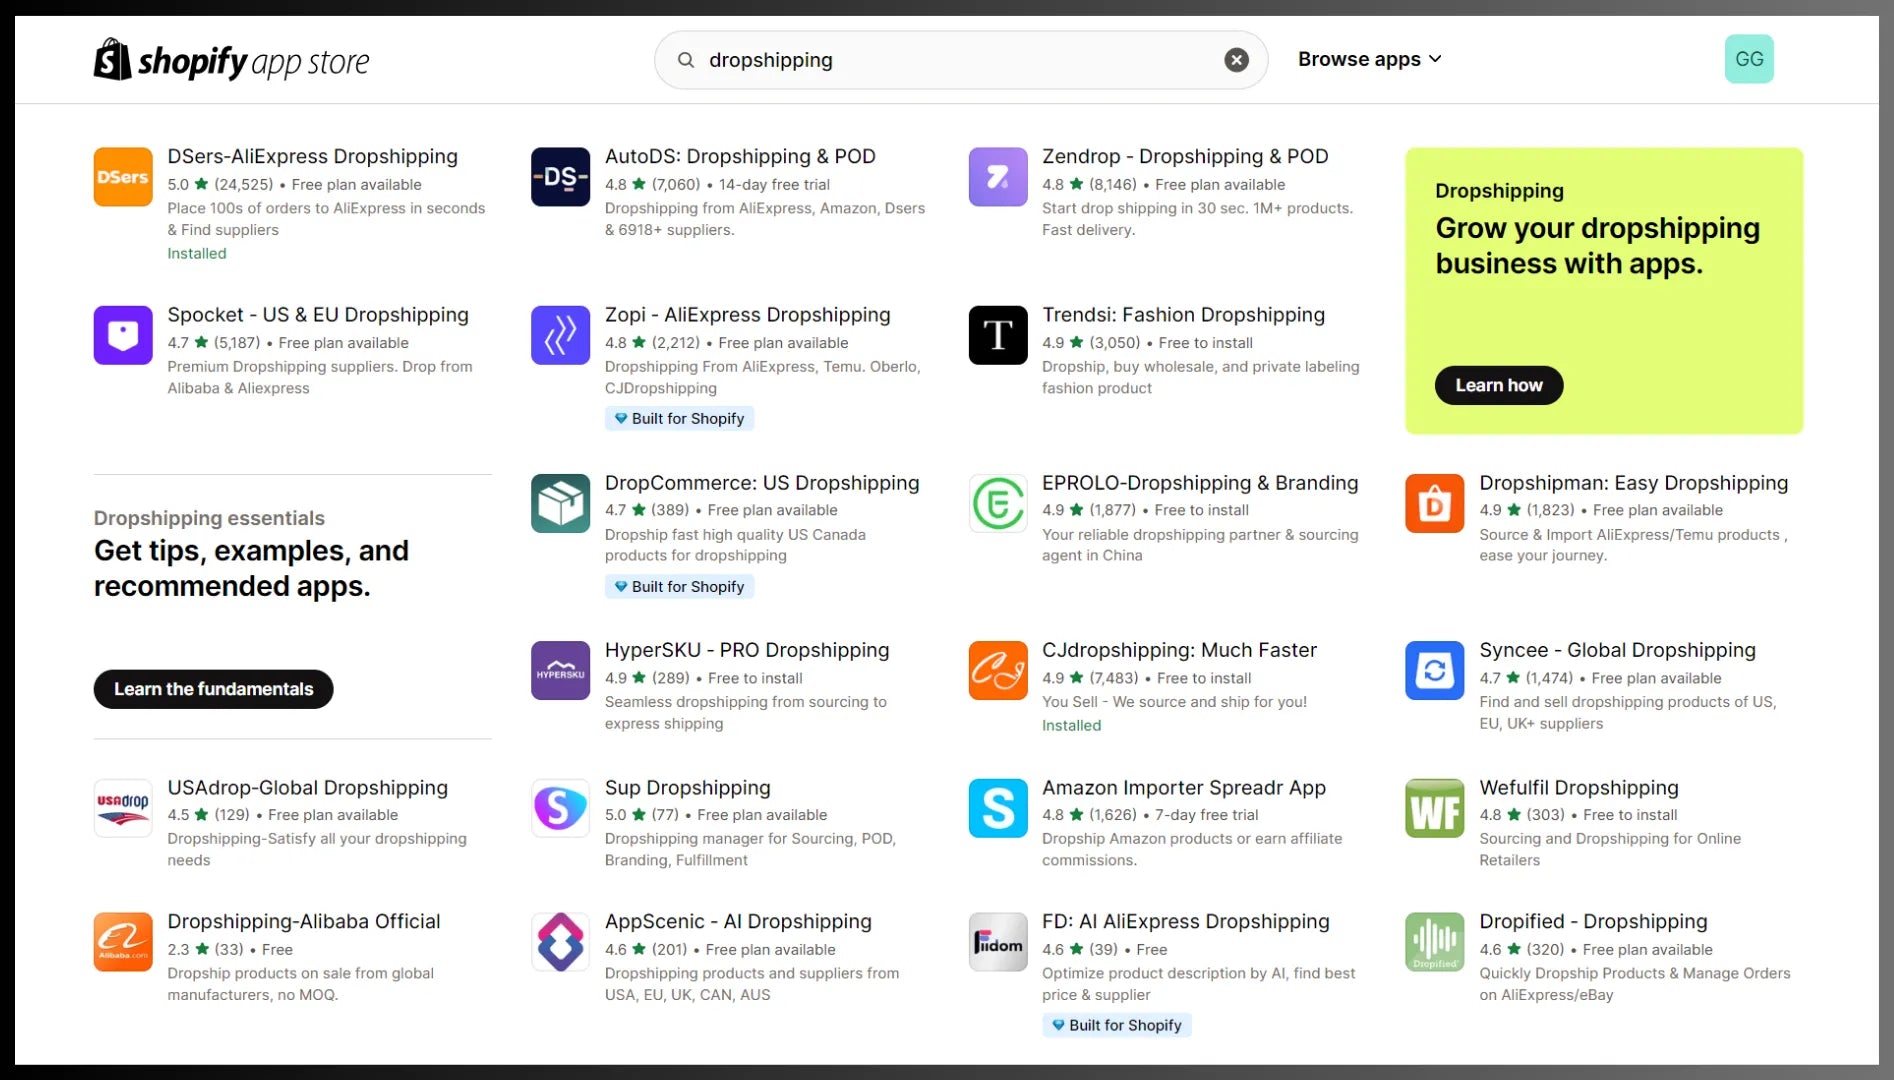Click the Amazon Importer Spreadr App title
Screen dimensions: 1894x1080
1183,788
